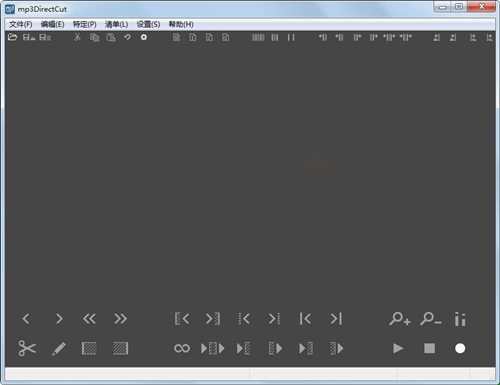Click the page icon numbered 2
Viewport: 500px width, 385px height.
209,37
